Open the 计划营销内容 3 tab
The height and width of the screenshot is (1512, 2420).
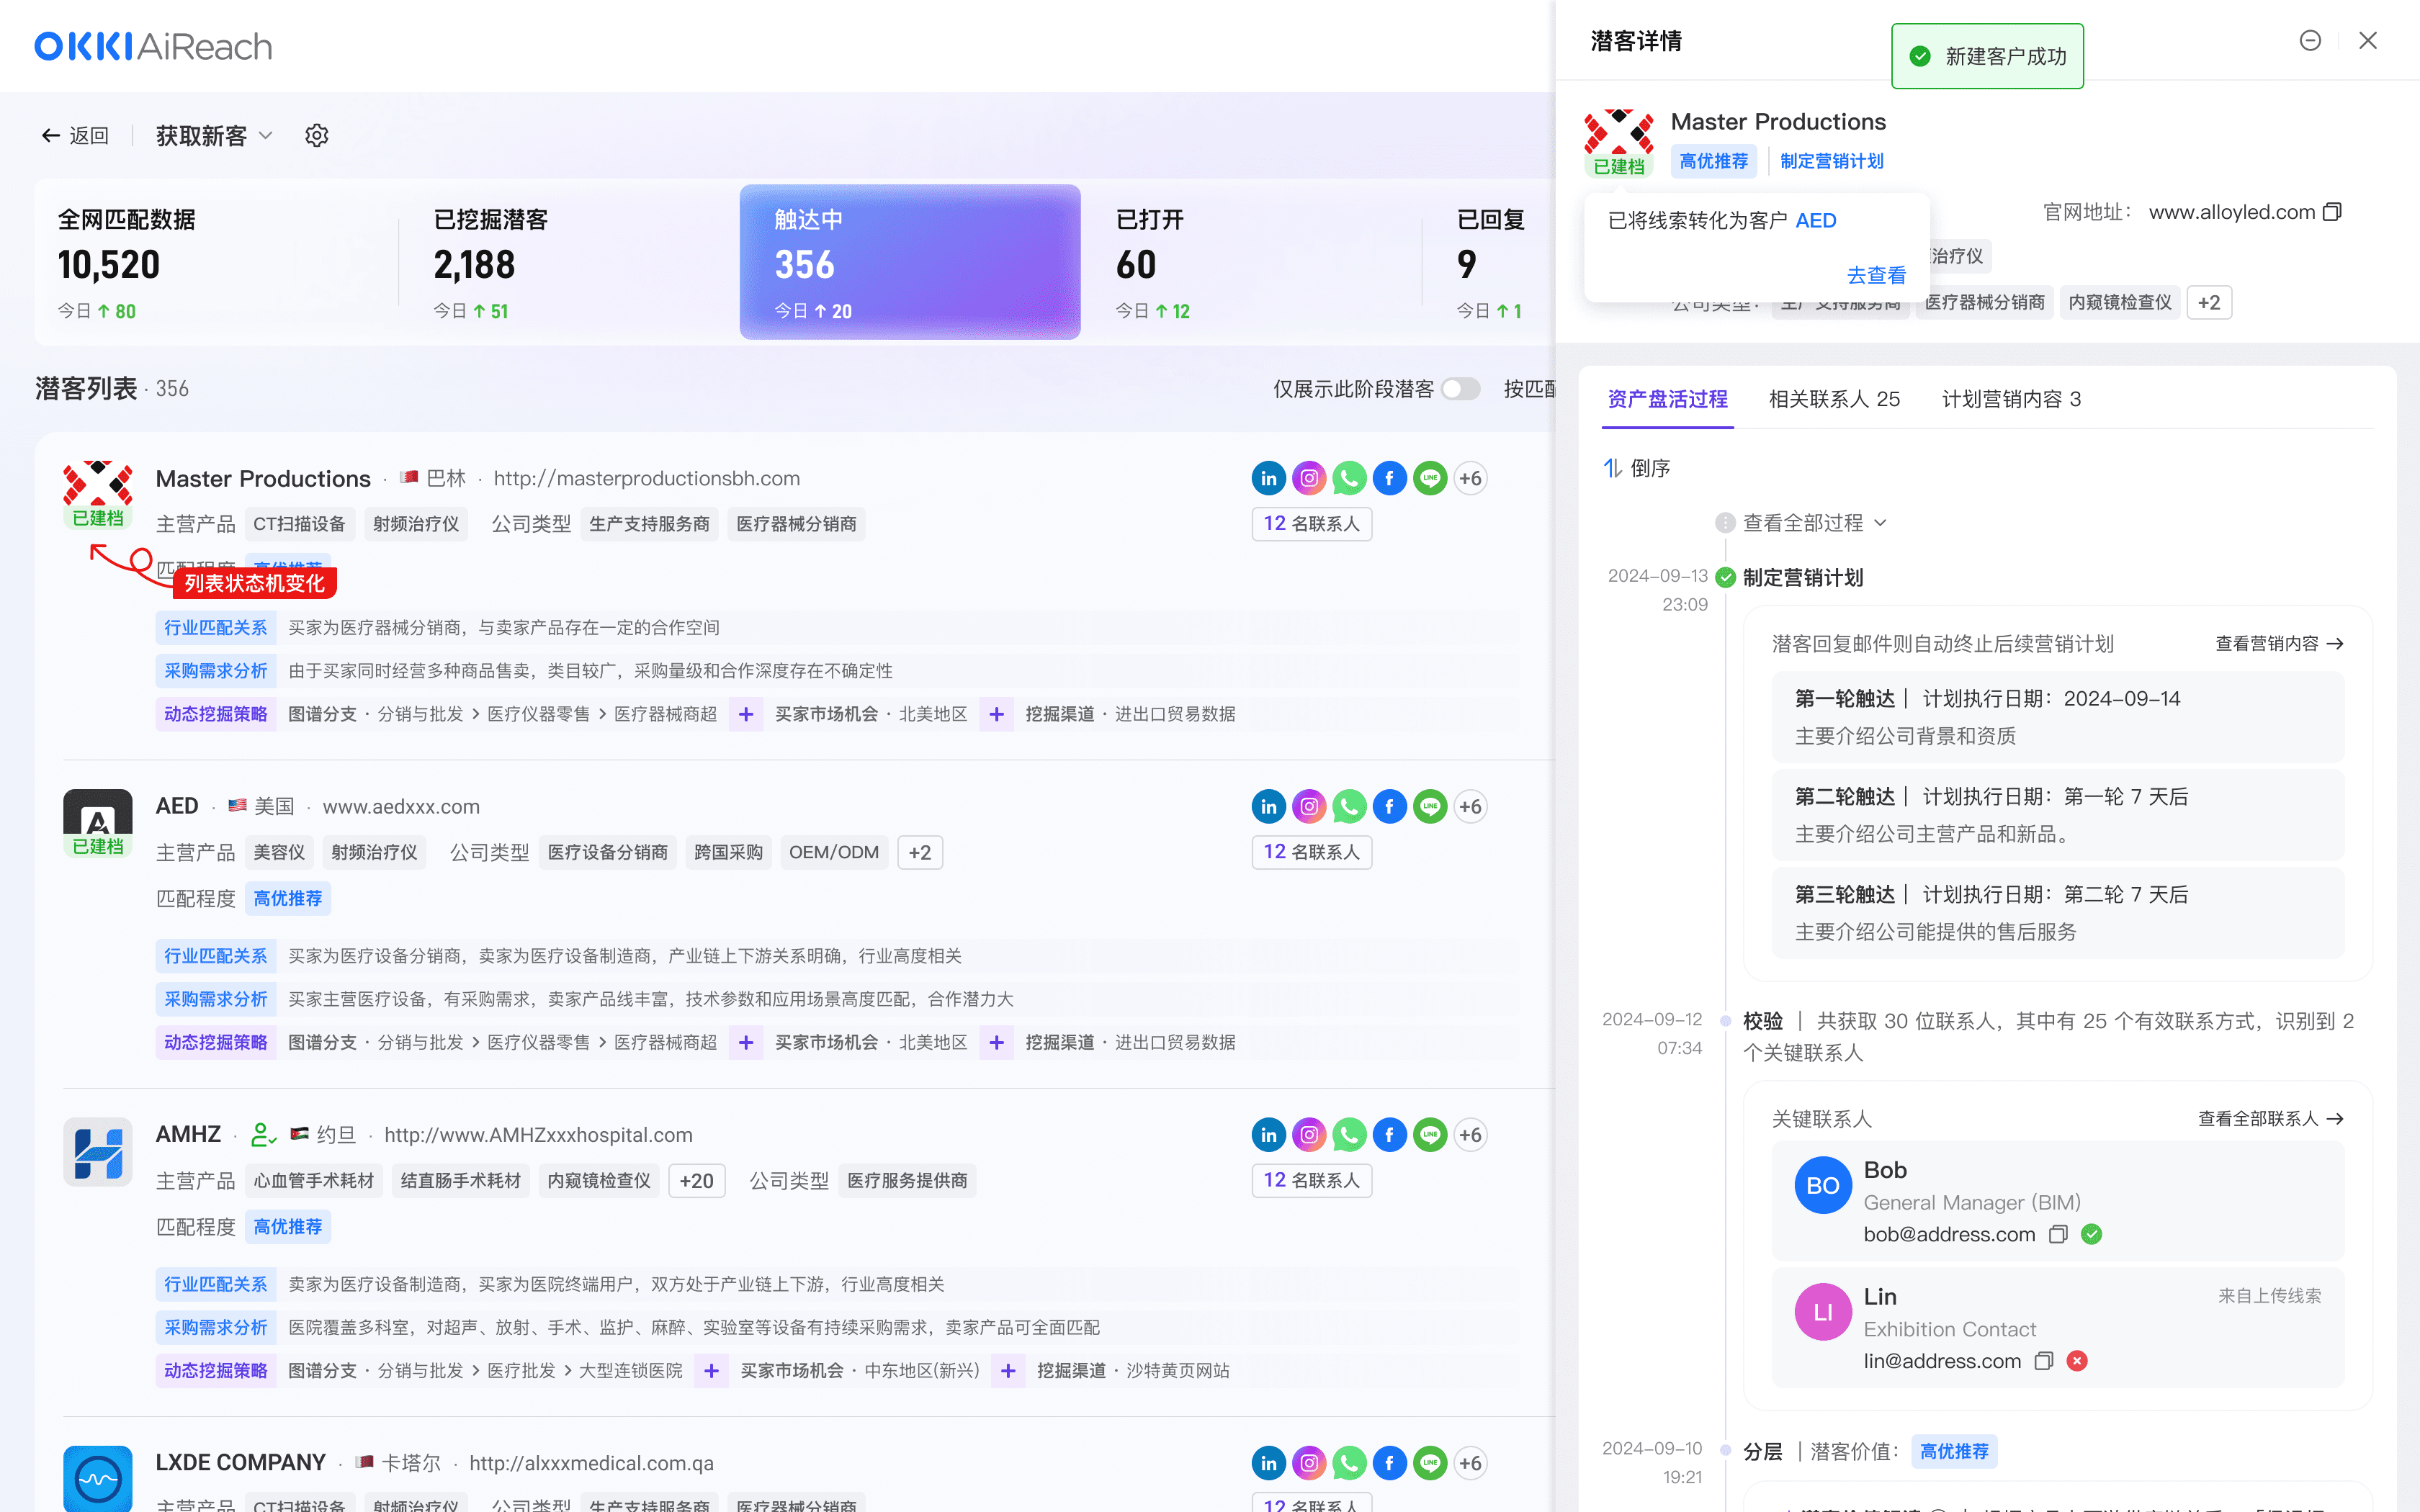point(2011,399)
